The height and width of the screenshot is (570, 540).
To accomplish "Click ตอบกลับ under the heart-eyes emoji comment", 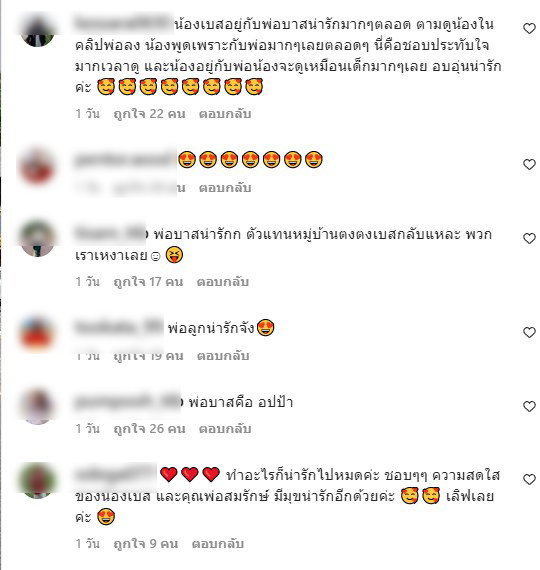I will 225,188.
